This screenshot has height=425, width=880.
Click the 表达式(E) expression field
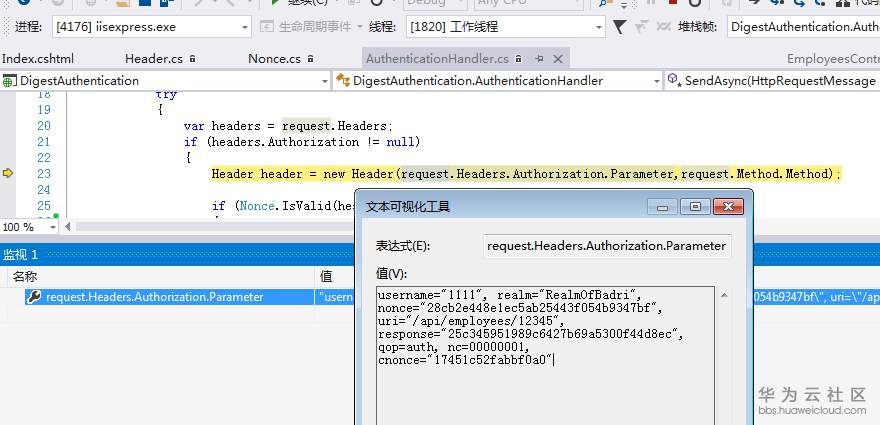point(607,246)
